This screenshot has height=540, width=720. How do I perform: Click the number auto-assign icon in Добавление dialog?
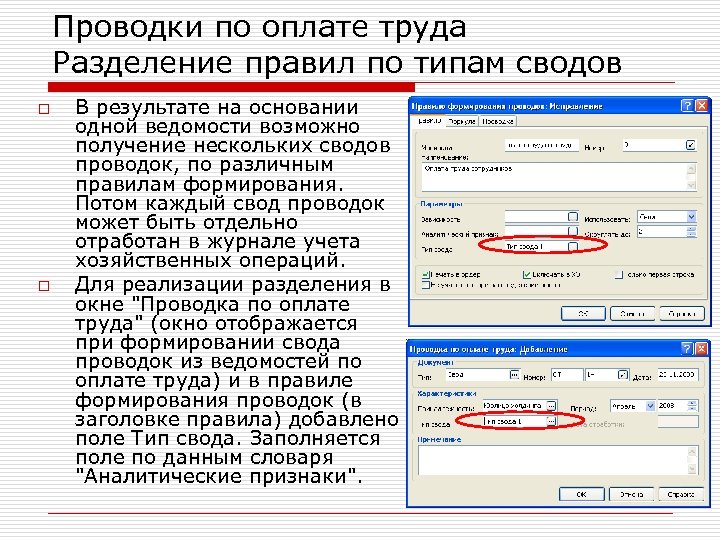(623, 375)
